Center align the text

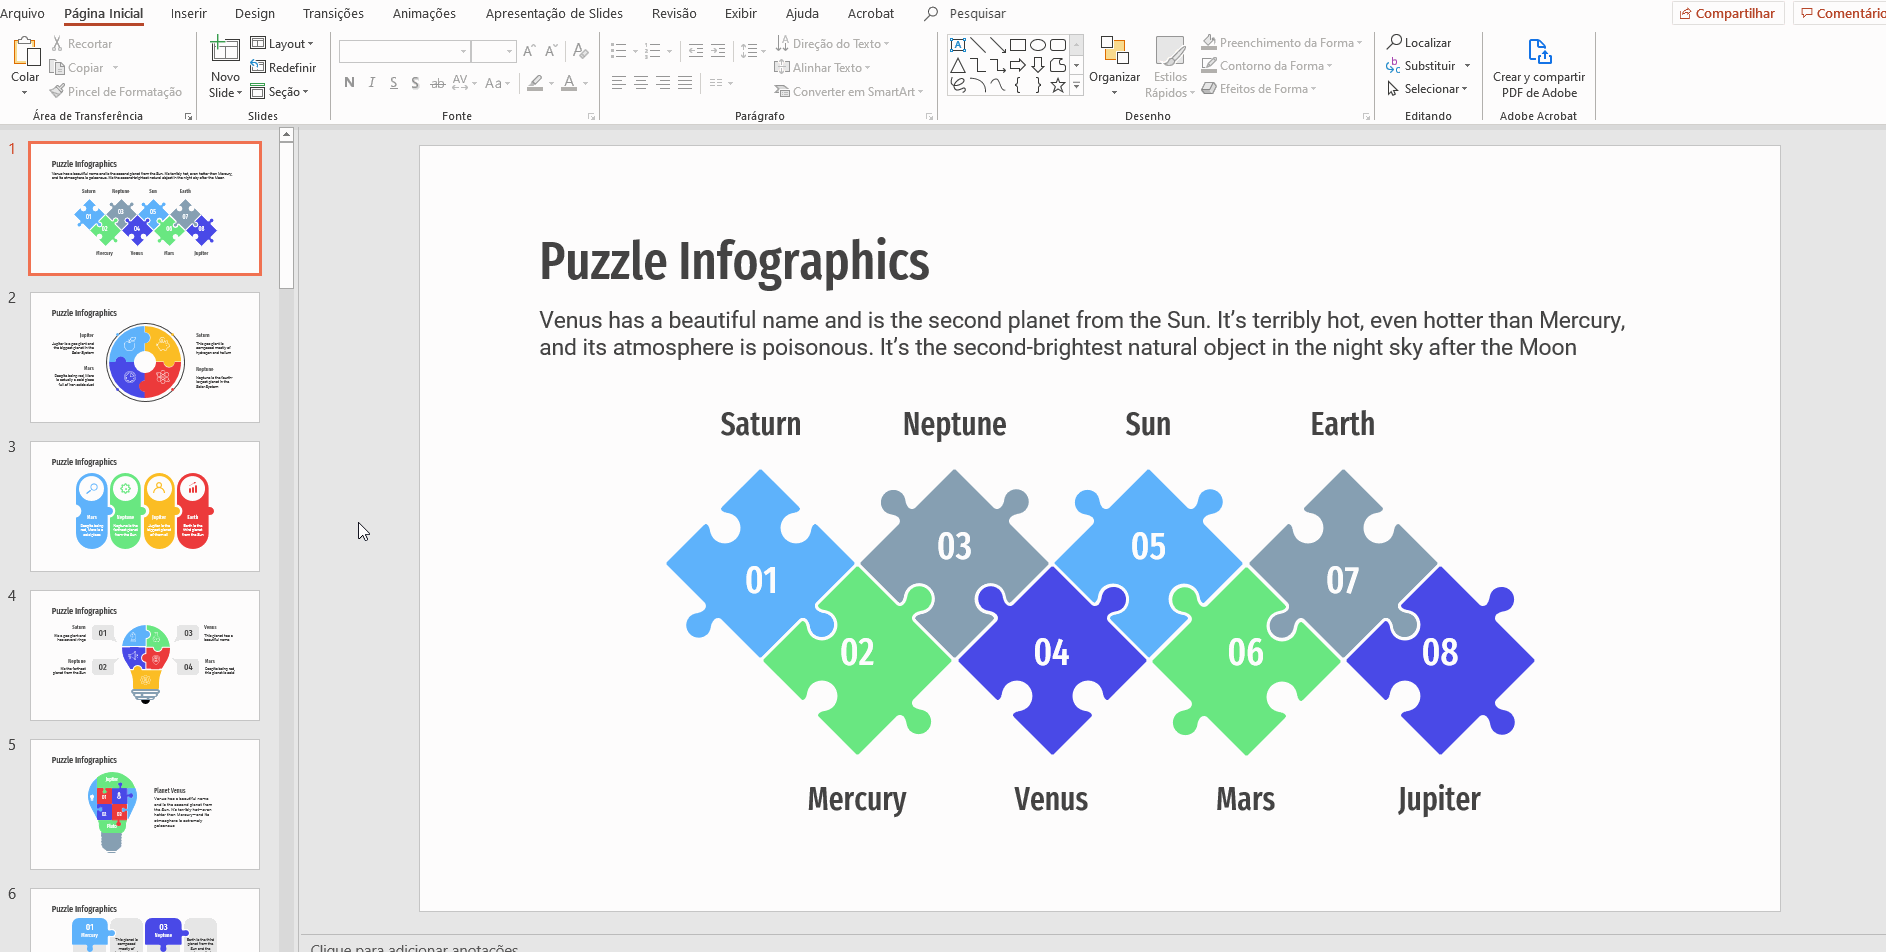click(641, 83)
